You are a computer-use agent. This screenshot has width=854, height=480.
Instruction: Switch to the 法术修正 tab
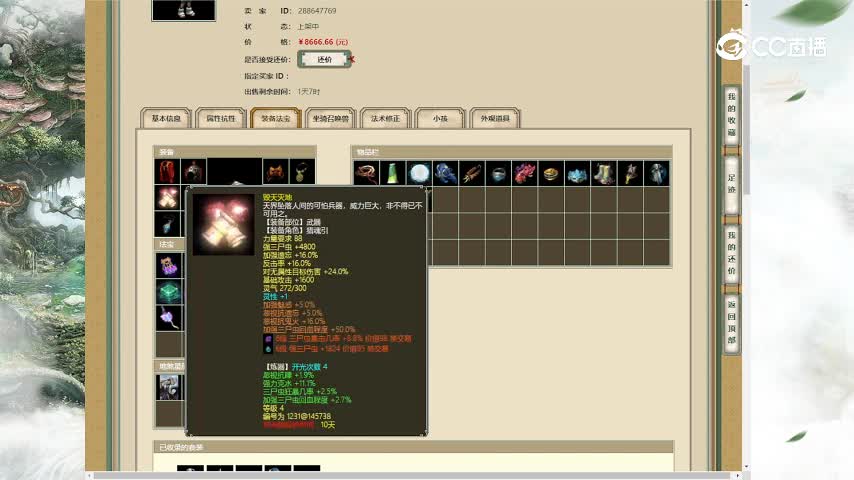[x=385, y=118]
